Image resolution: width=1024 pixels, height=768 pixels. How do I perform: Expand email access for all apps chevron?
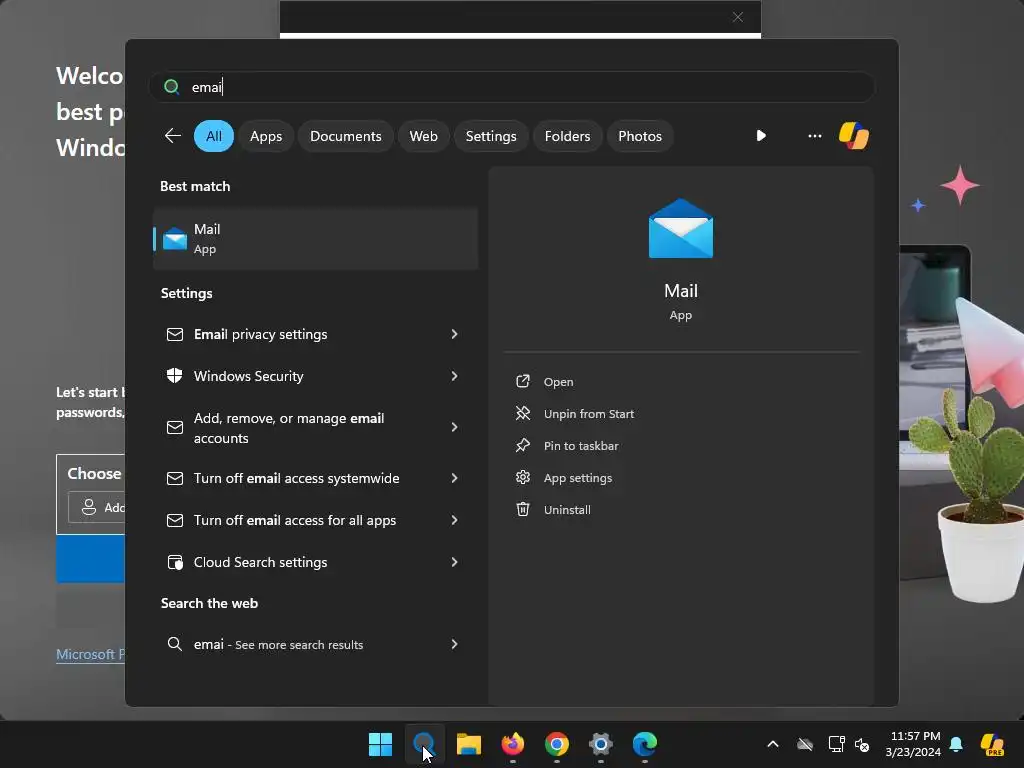pyautogui.click(x=455, y=520)
